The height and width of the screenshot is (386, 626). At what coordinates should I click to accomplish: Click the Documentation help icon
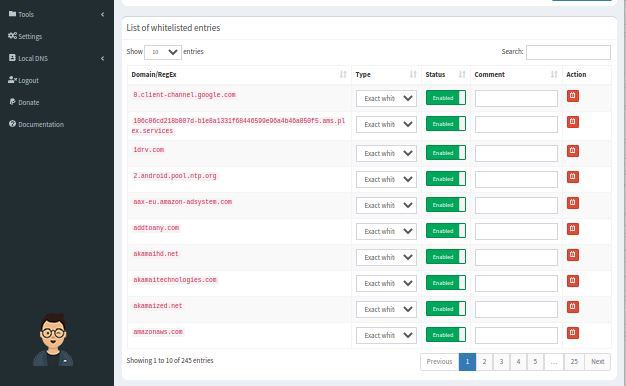point(12,123)
